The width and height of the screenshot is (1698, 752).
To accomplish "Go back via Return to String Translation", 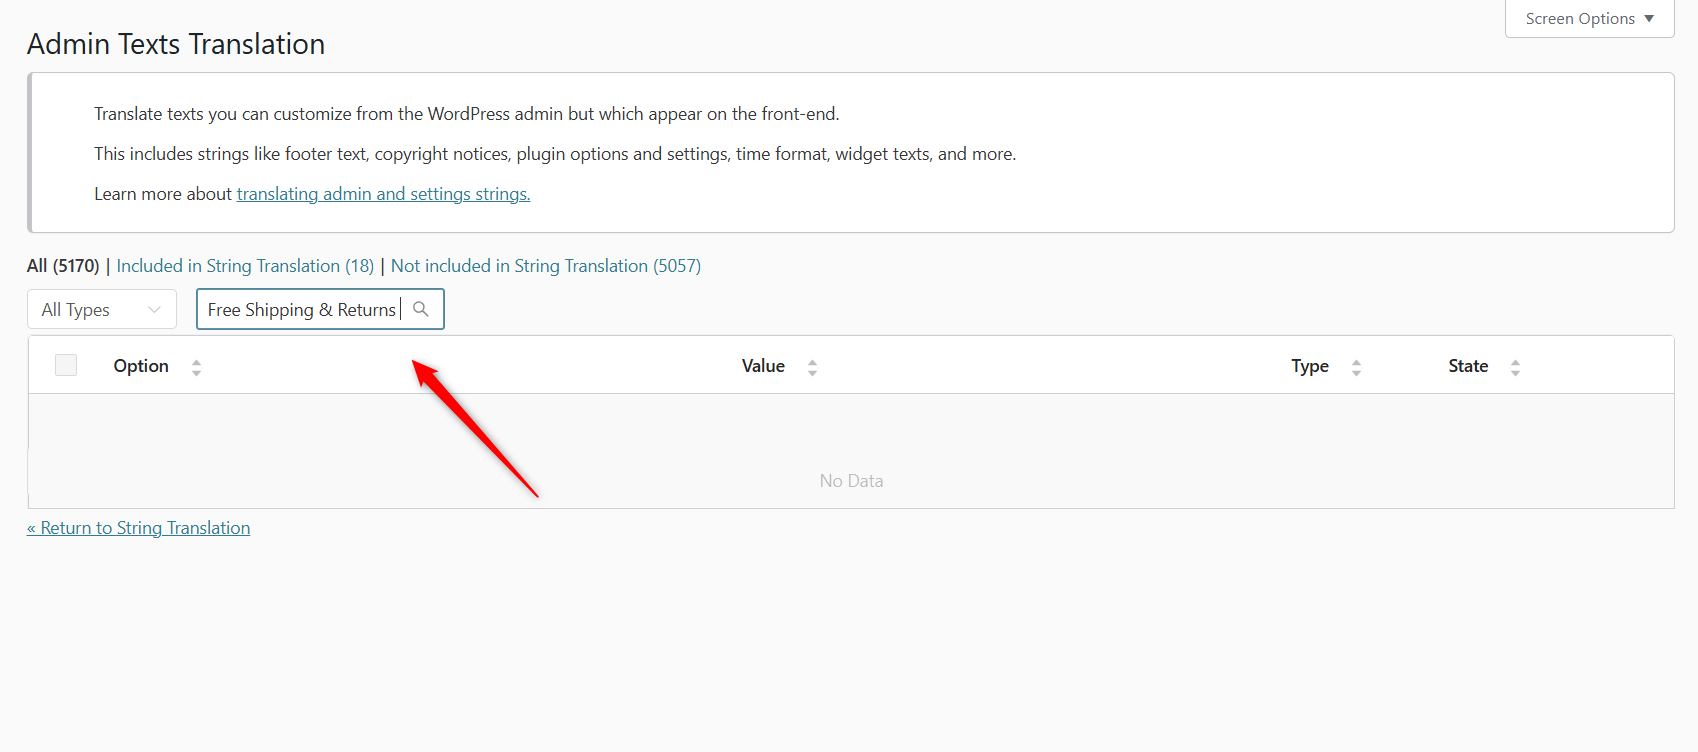I will click(139, 528).
